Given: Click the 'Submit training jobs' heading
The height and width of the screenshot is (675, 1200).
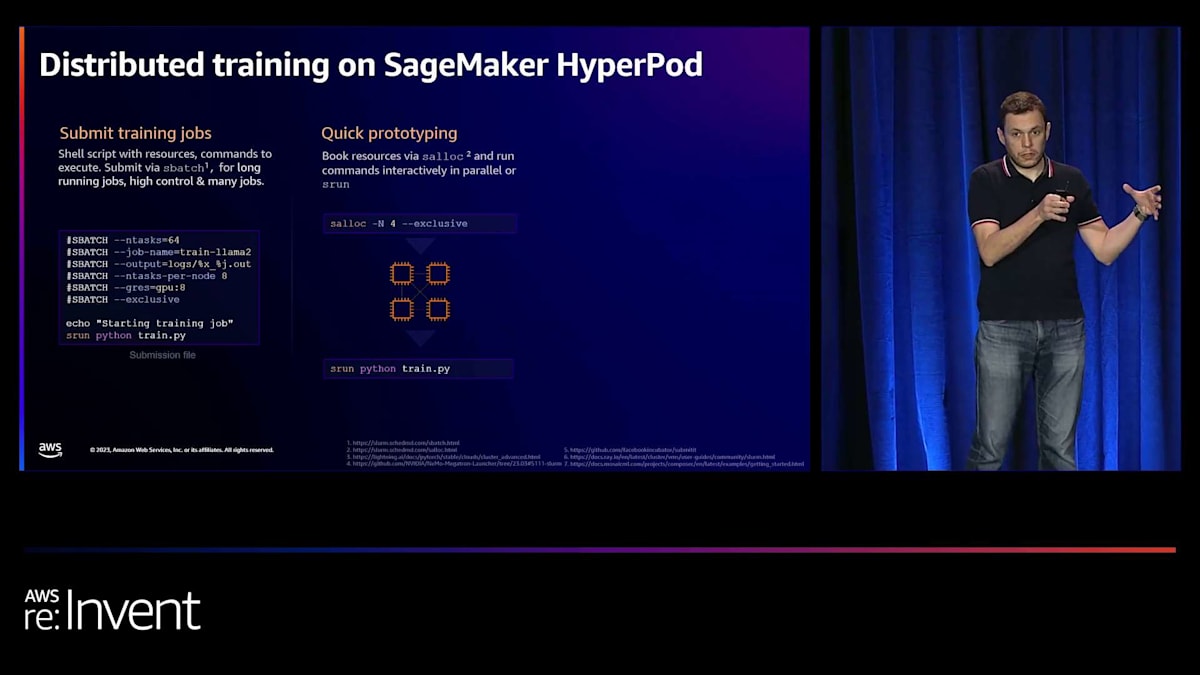Looking at the screenshot, I should pyautogui.click(x=135, y=133).
